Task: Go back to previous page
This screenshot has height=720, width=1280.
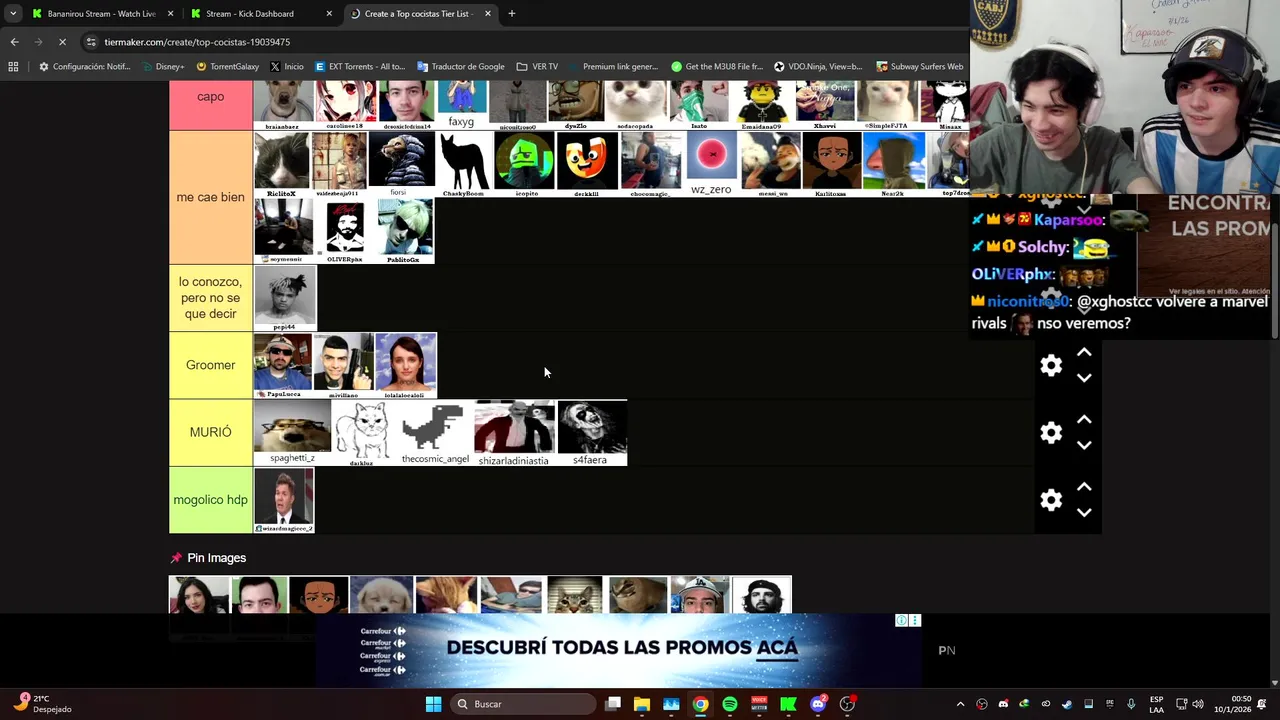Action: (x=14, y=42)
